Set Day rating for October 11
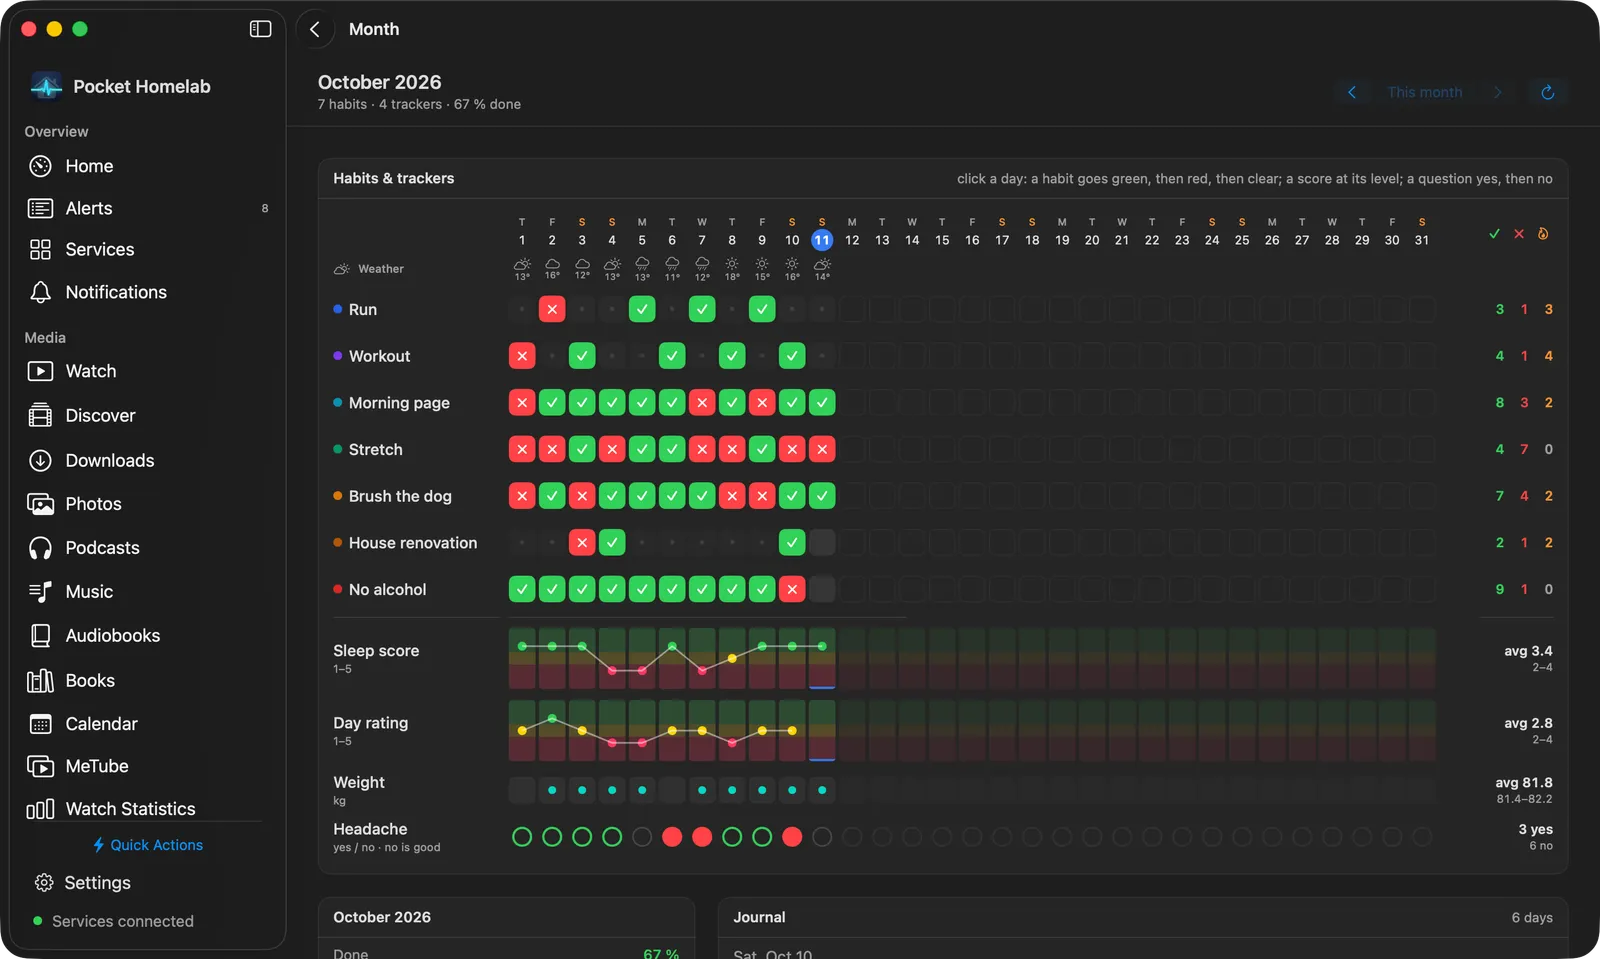This screenshot has height=959, width=1600. (x=822, y=731)
